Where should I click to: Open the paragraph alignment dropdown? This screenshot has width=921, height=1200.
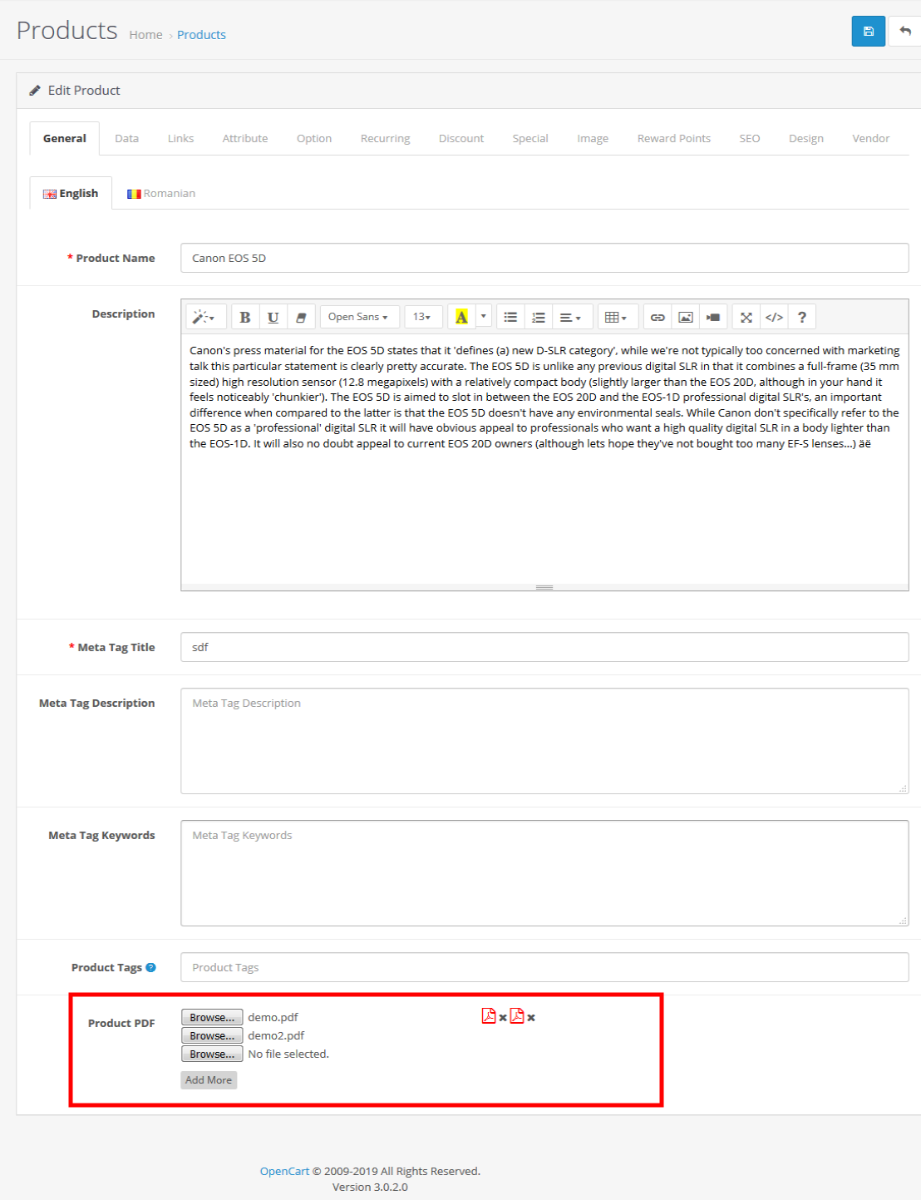572,317
